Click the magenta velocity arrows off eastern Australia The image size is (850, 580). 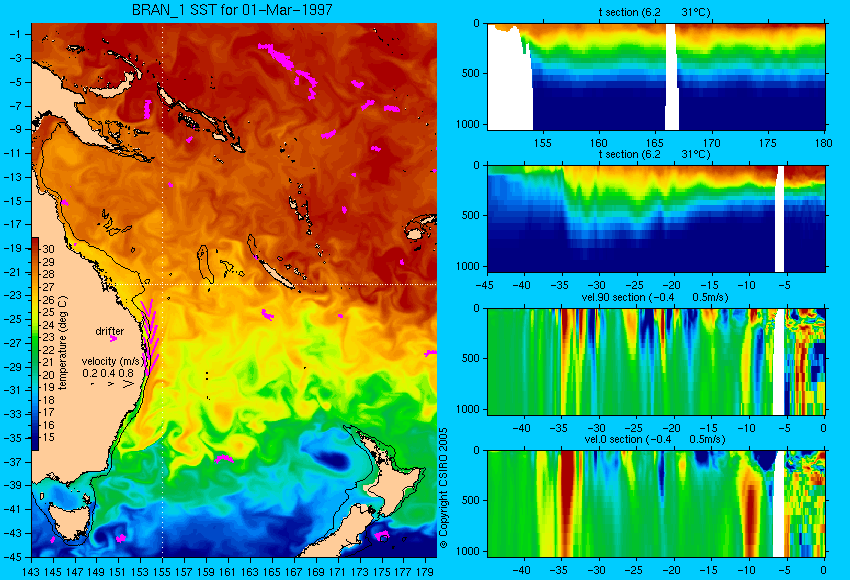pos(150,337)
